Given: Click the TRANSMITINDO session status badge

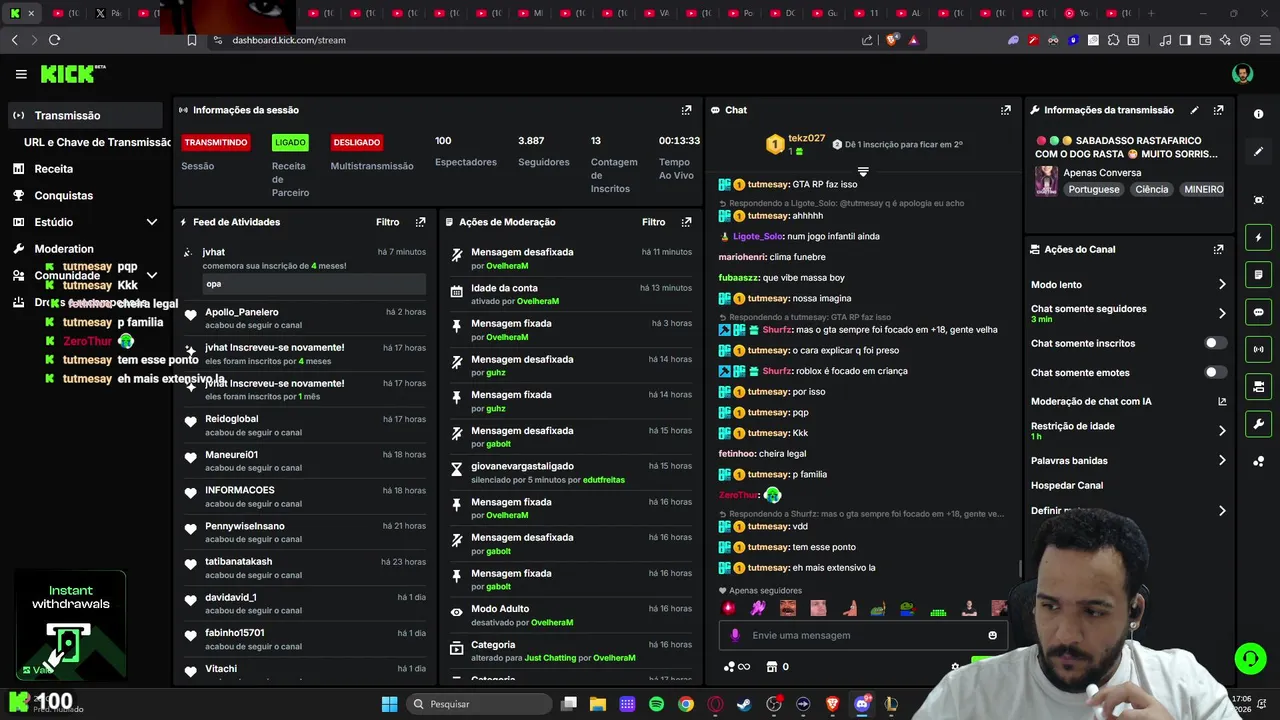Looking at the screenshot, I should click(216, 142).
